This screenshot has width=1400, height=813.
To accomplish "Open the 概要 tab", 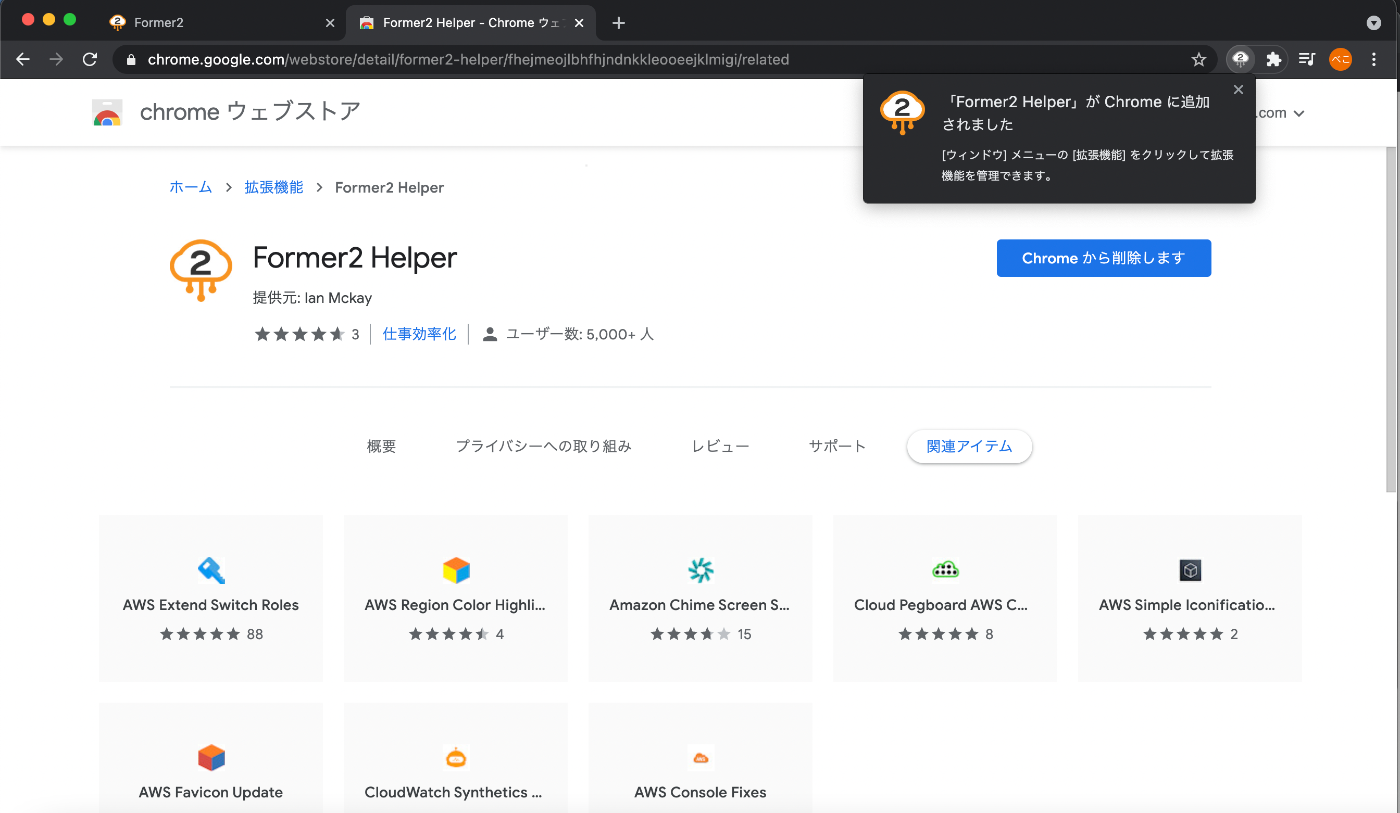I will click(x=382, y=446).
